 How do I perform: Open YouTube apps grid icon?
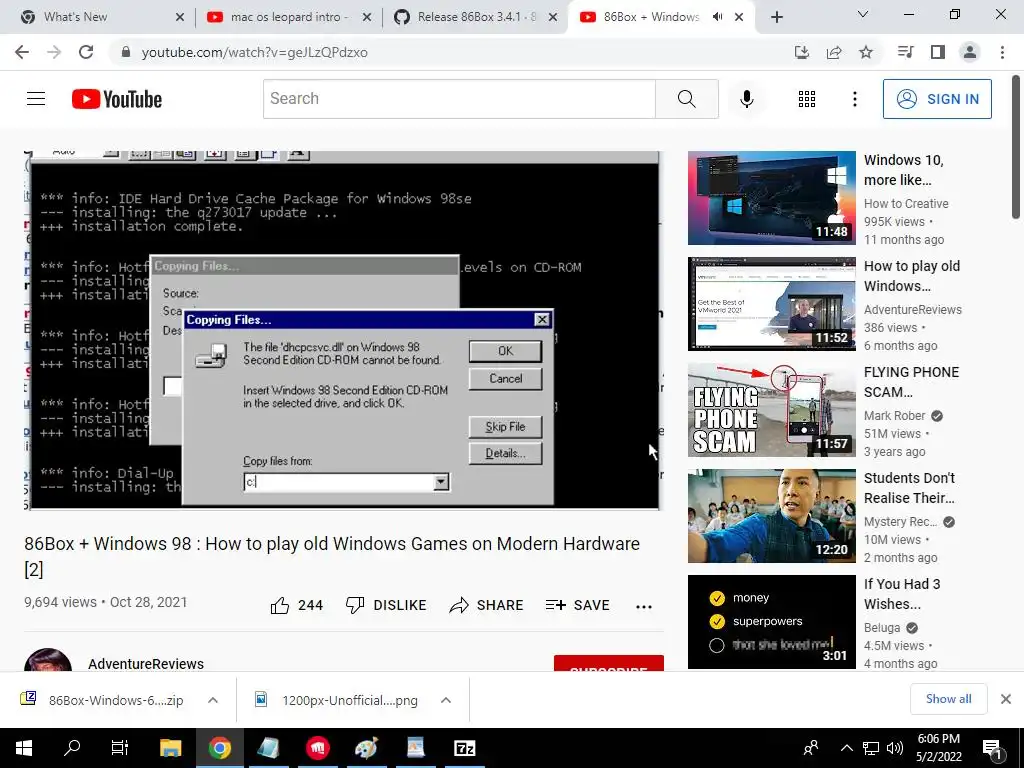807,99
